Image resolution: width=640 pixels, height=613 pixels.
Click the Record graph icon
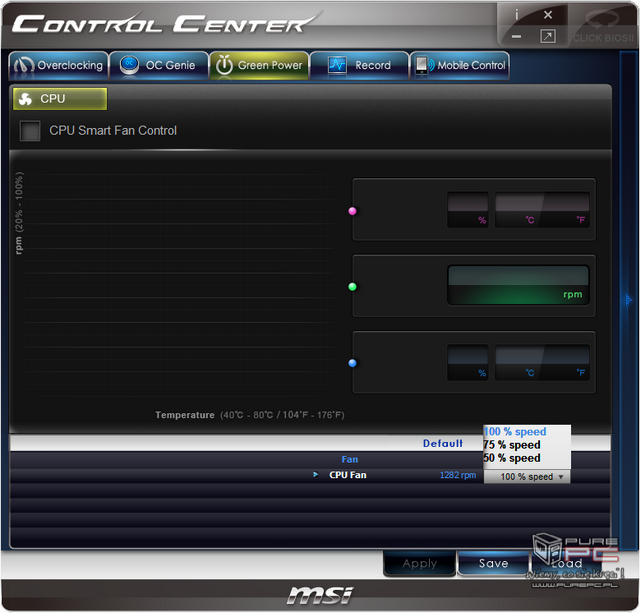point(337,65)
